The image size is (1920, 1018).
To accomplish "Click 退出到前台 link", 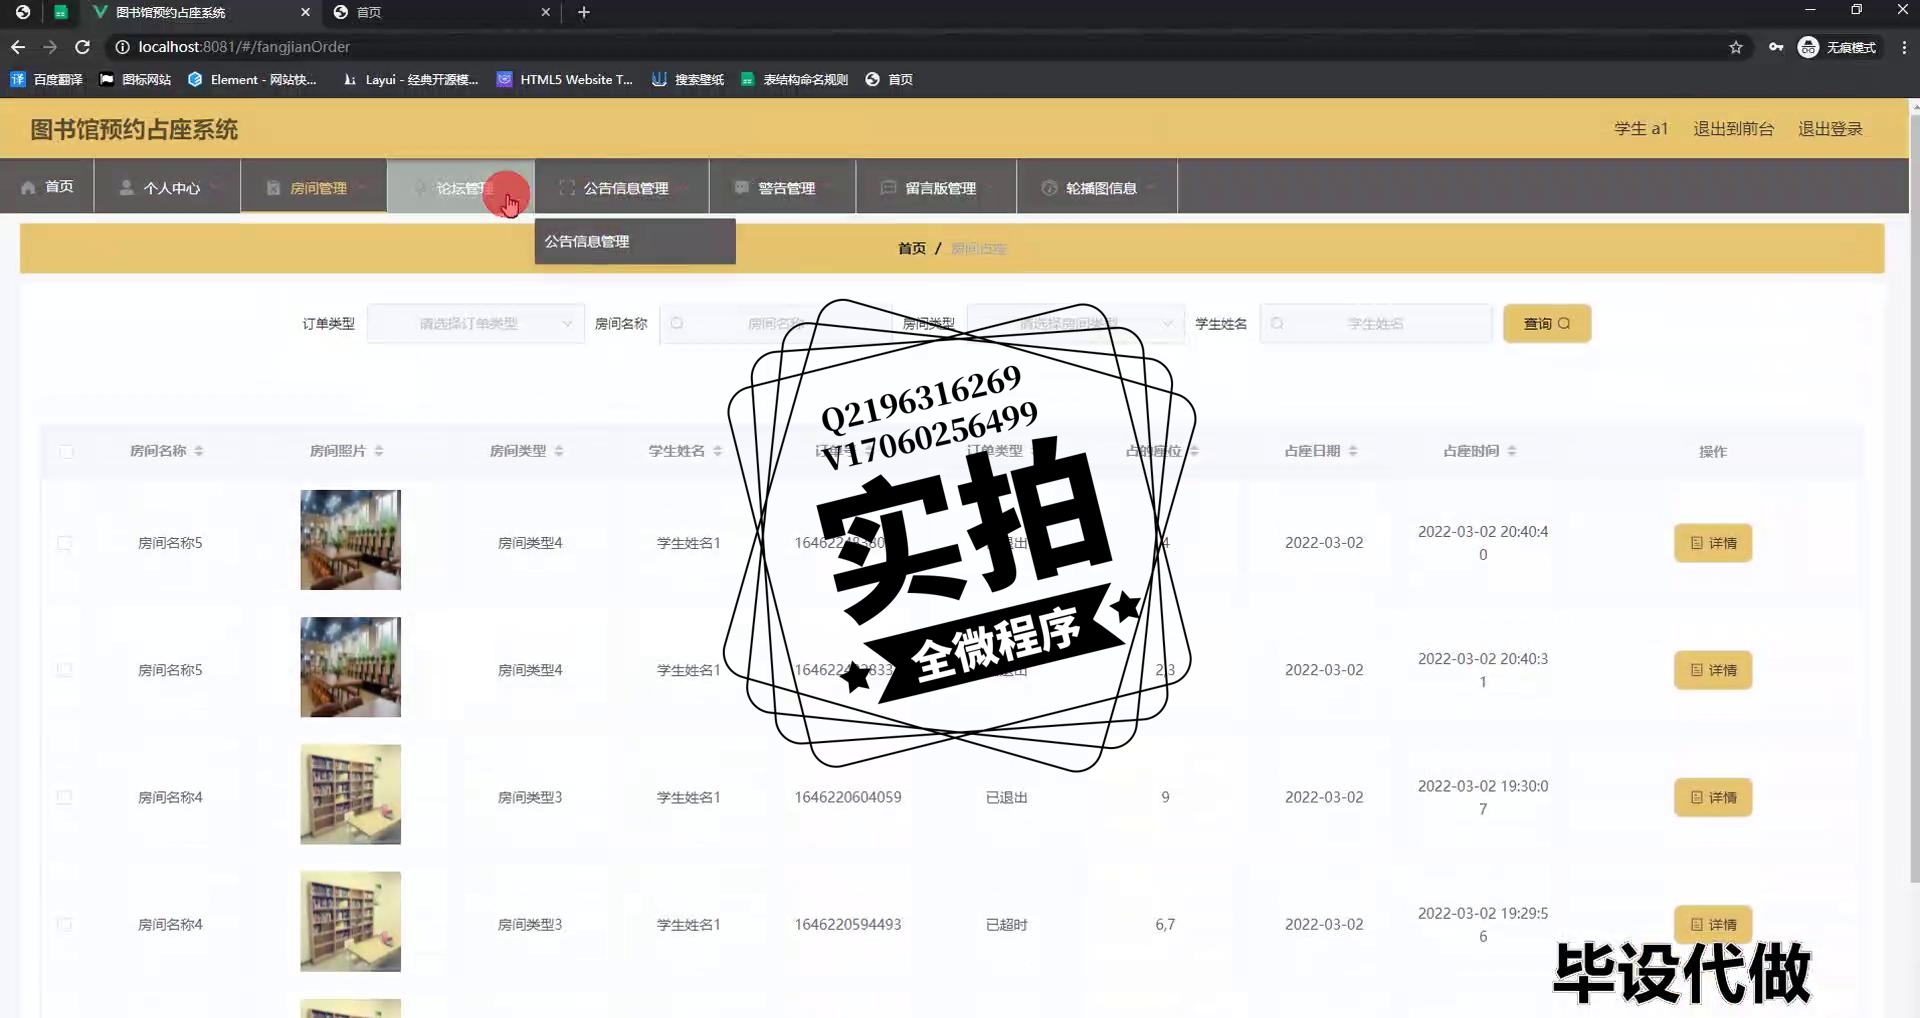I will pos(1733,129).
